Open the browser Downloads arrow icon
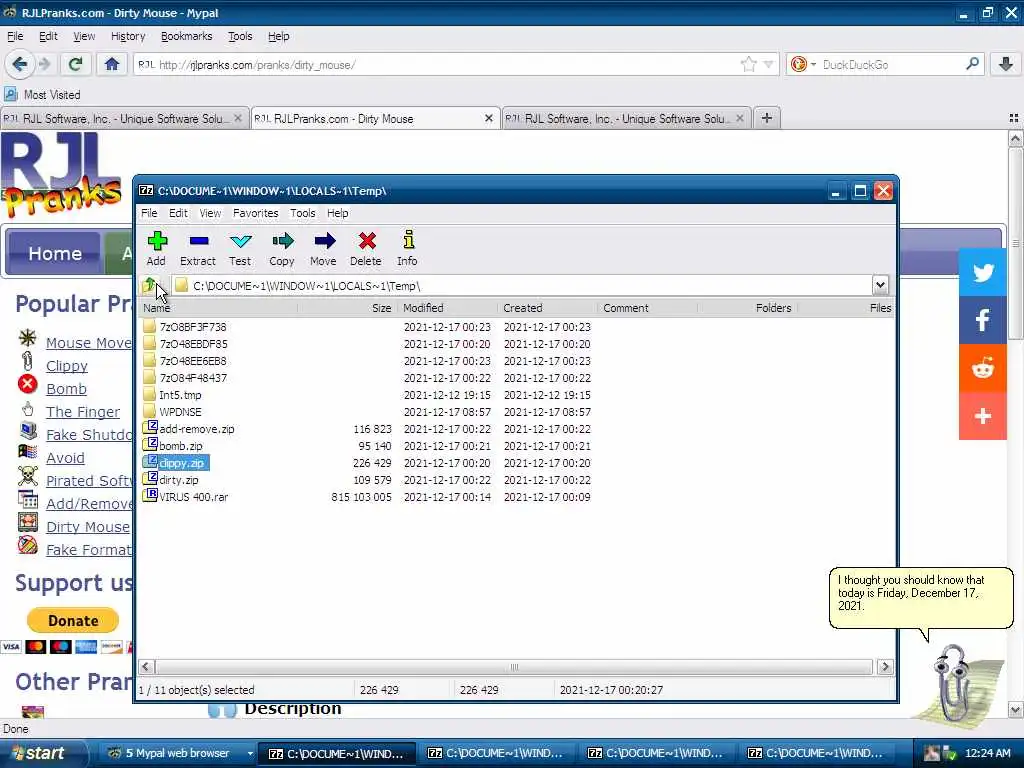The width and height of the screenshot is (1024, 768). coord(1006,64)
